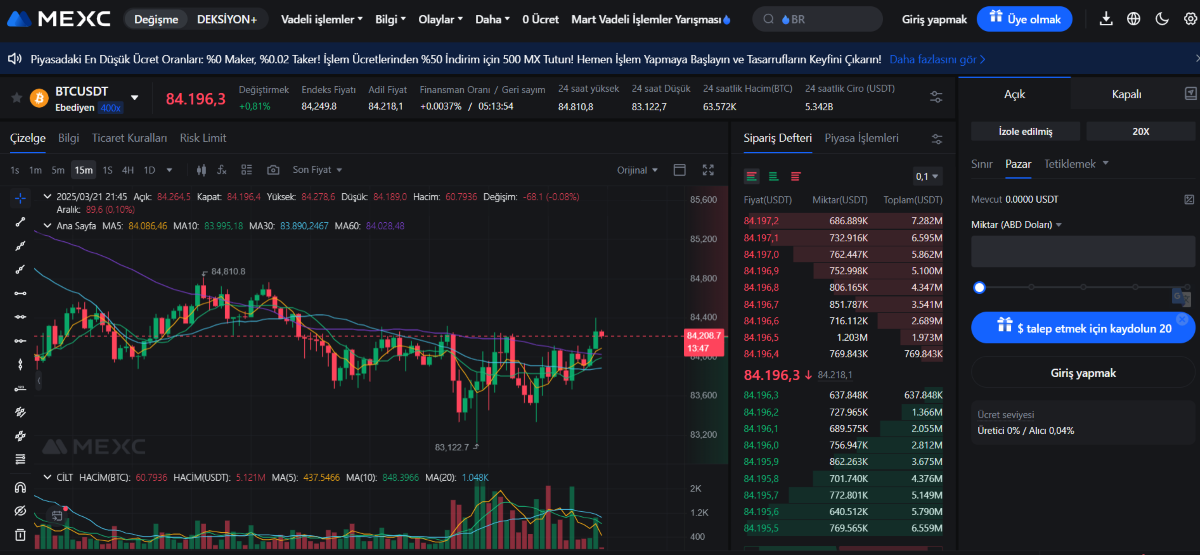This screenshot has width=1200, height=555.
Task: Open the calculator icon beside Mevcut balance
Action: (1189, 200)
